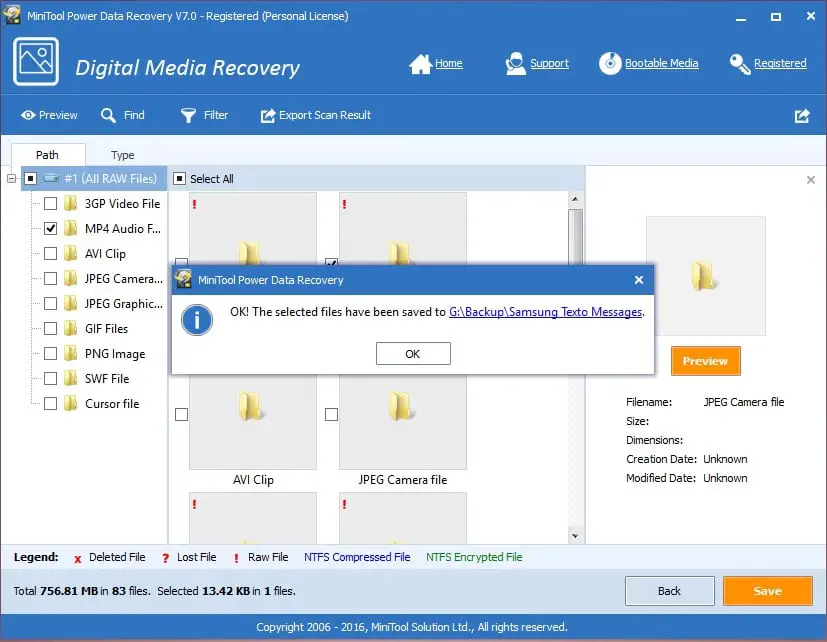Check the PNG Image checkbox

click(x=50, y=353)
